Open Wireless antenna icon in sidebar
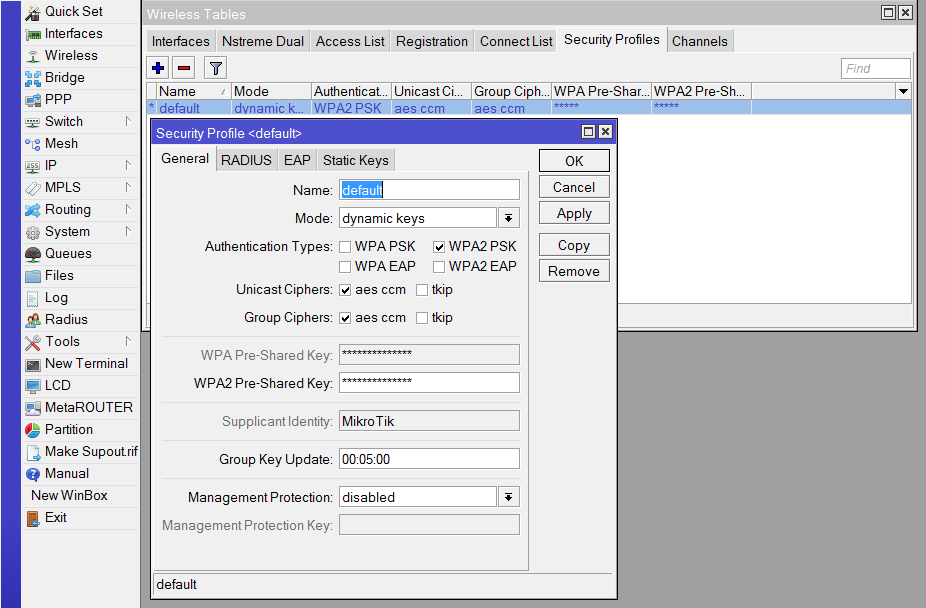 (x=33, y=56)
